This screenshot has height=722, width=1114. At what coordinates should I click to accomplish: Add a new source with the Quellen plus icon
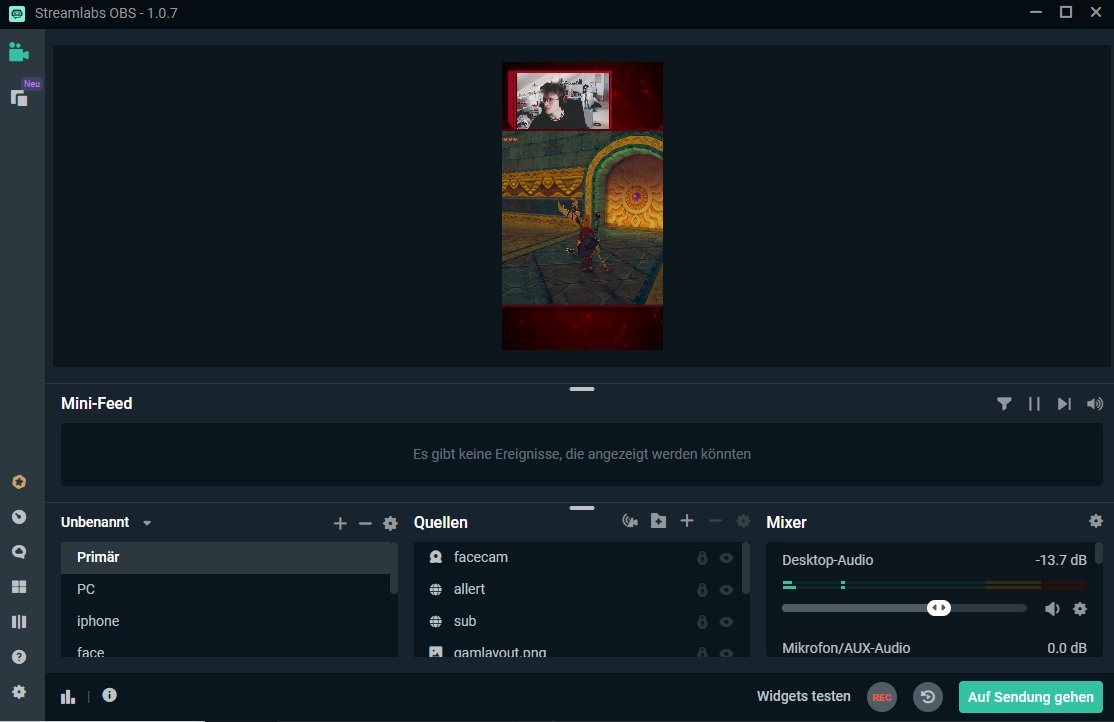coord(686,521)
